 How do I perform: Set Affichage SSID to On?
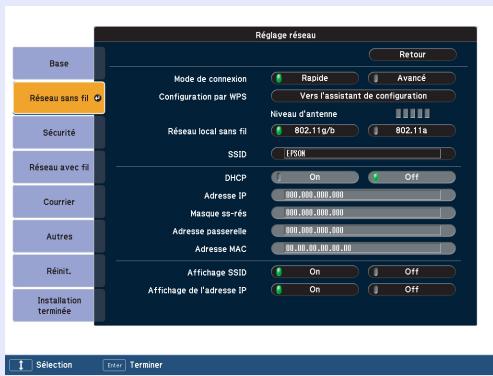click(315, 272)
